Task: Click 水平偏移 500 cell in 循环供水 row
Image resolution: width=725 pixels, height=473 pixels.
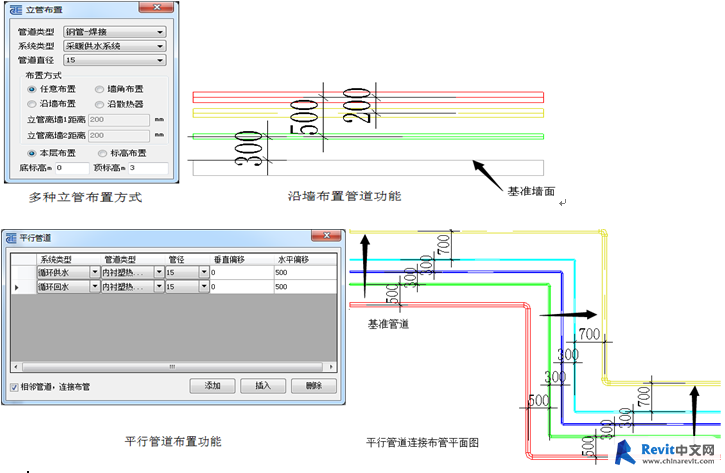Action: (305, 272)
